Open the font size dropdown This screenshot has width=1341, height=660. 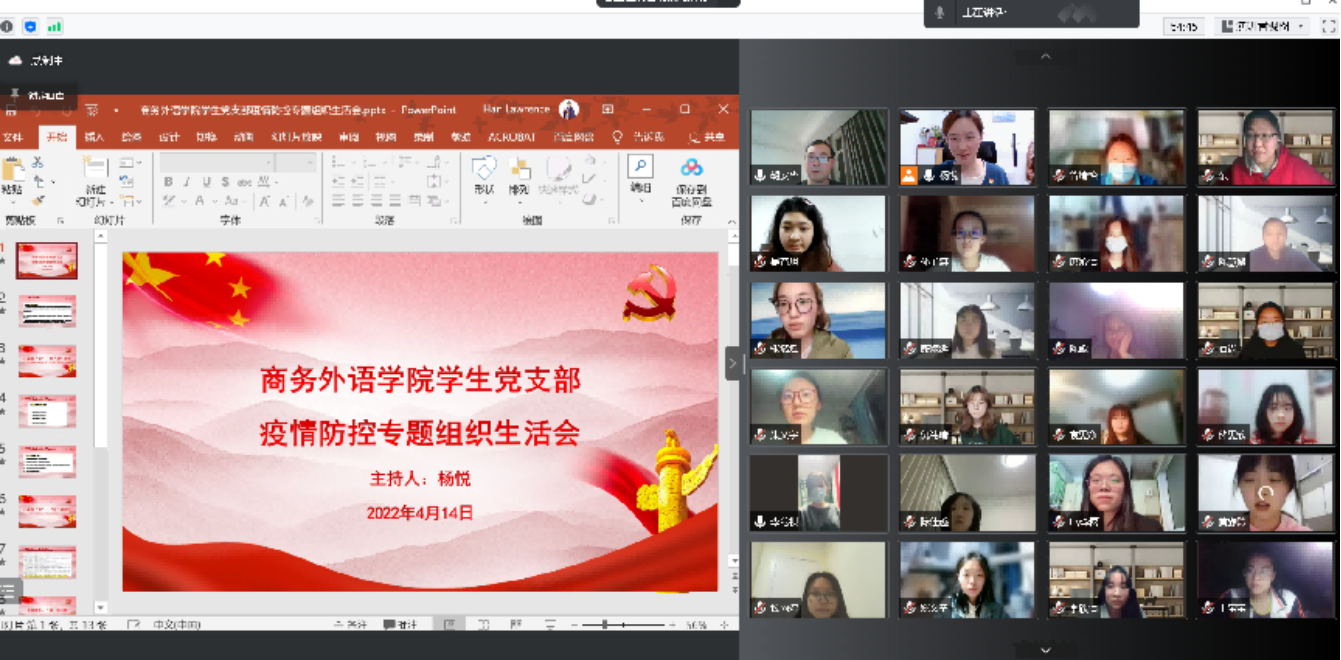tap(309, 162)
